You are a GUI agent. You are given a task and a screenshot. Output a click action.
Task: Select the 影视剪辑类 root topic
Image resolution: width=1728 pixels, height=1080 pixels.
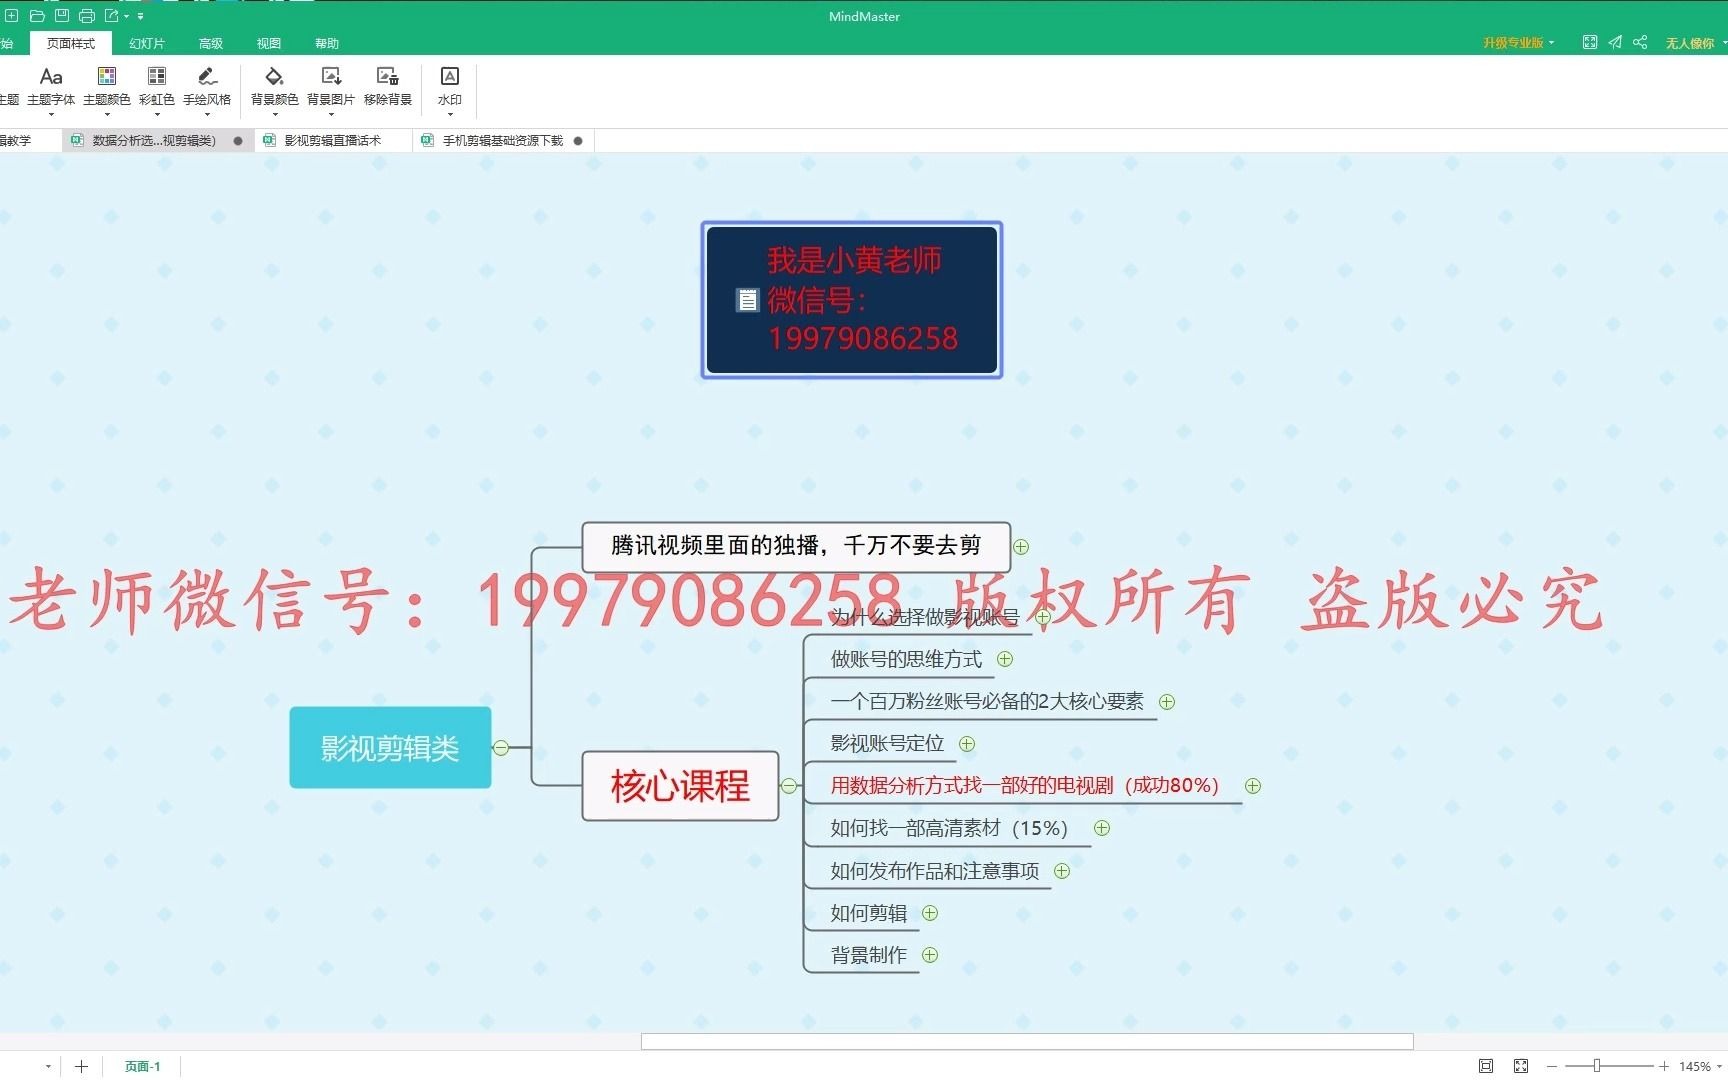(x=390, y=747)
